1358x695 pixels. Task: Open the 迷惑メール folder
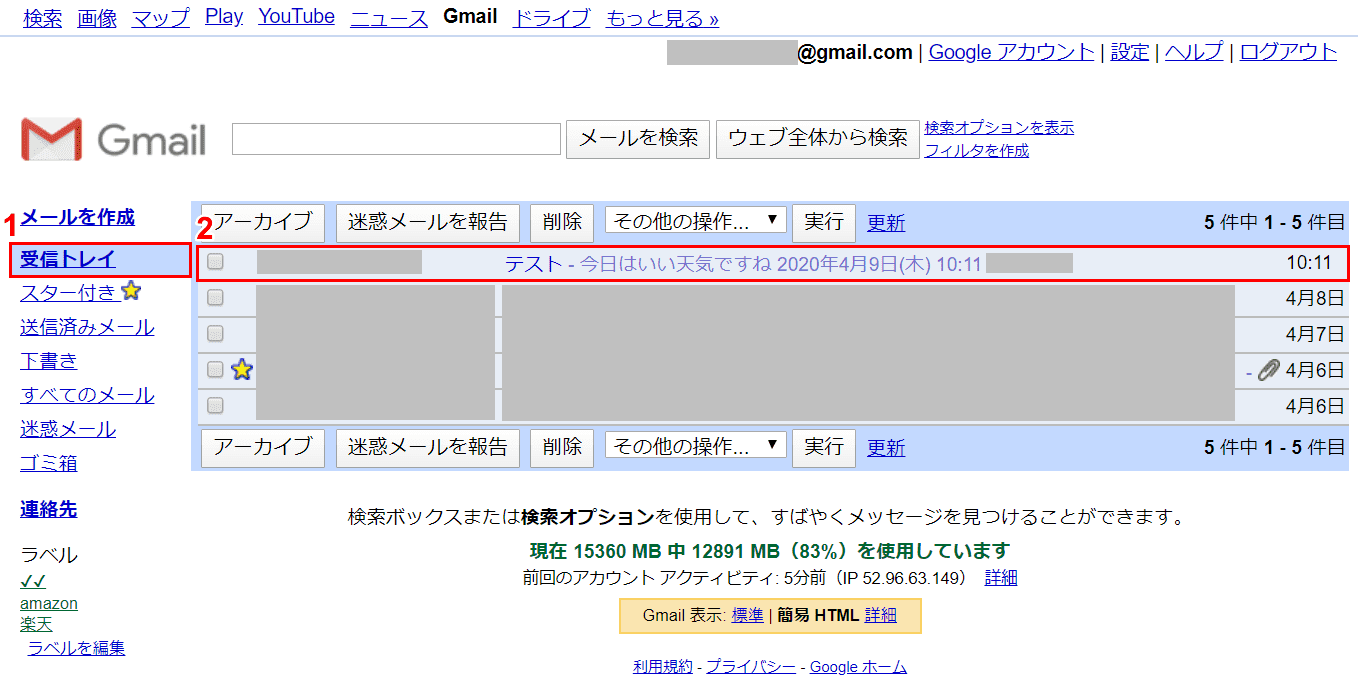68,429
